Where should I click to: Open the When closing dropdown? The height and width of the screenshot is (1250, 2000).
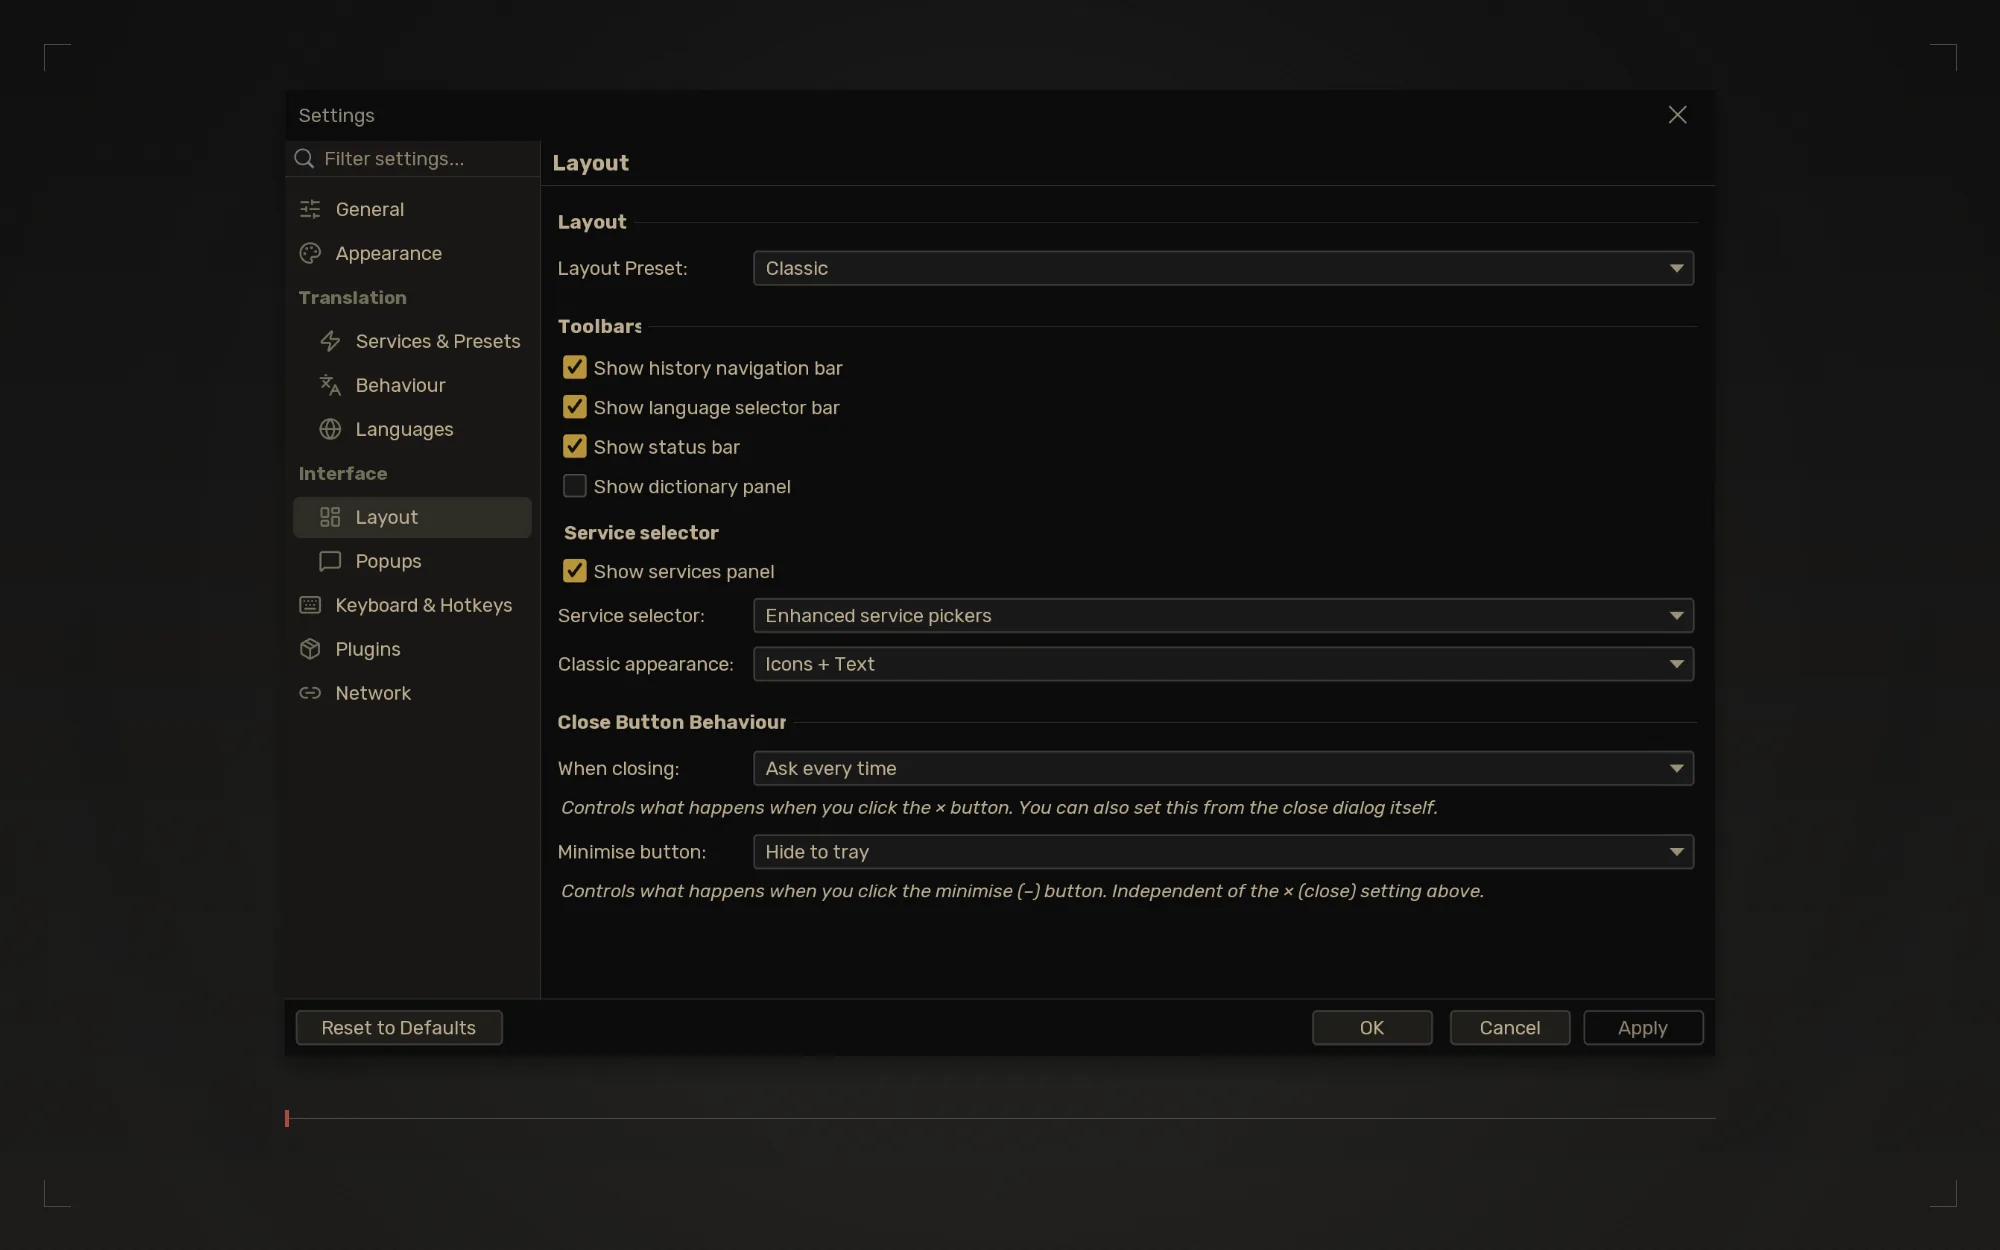1223,768
